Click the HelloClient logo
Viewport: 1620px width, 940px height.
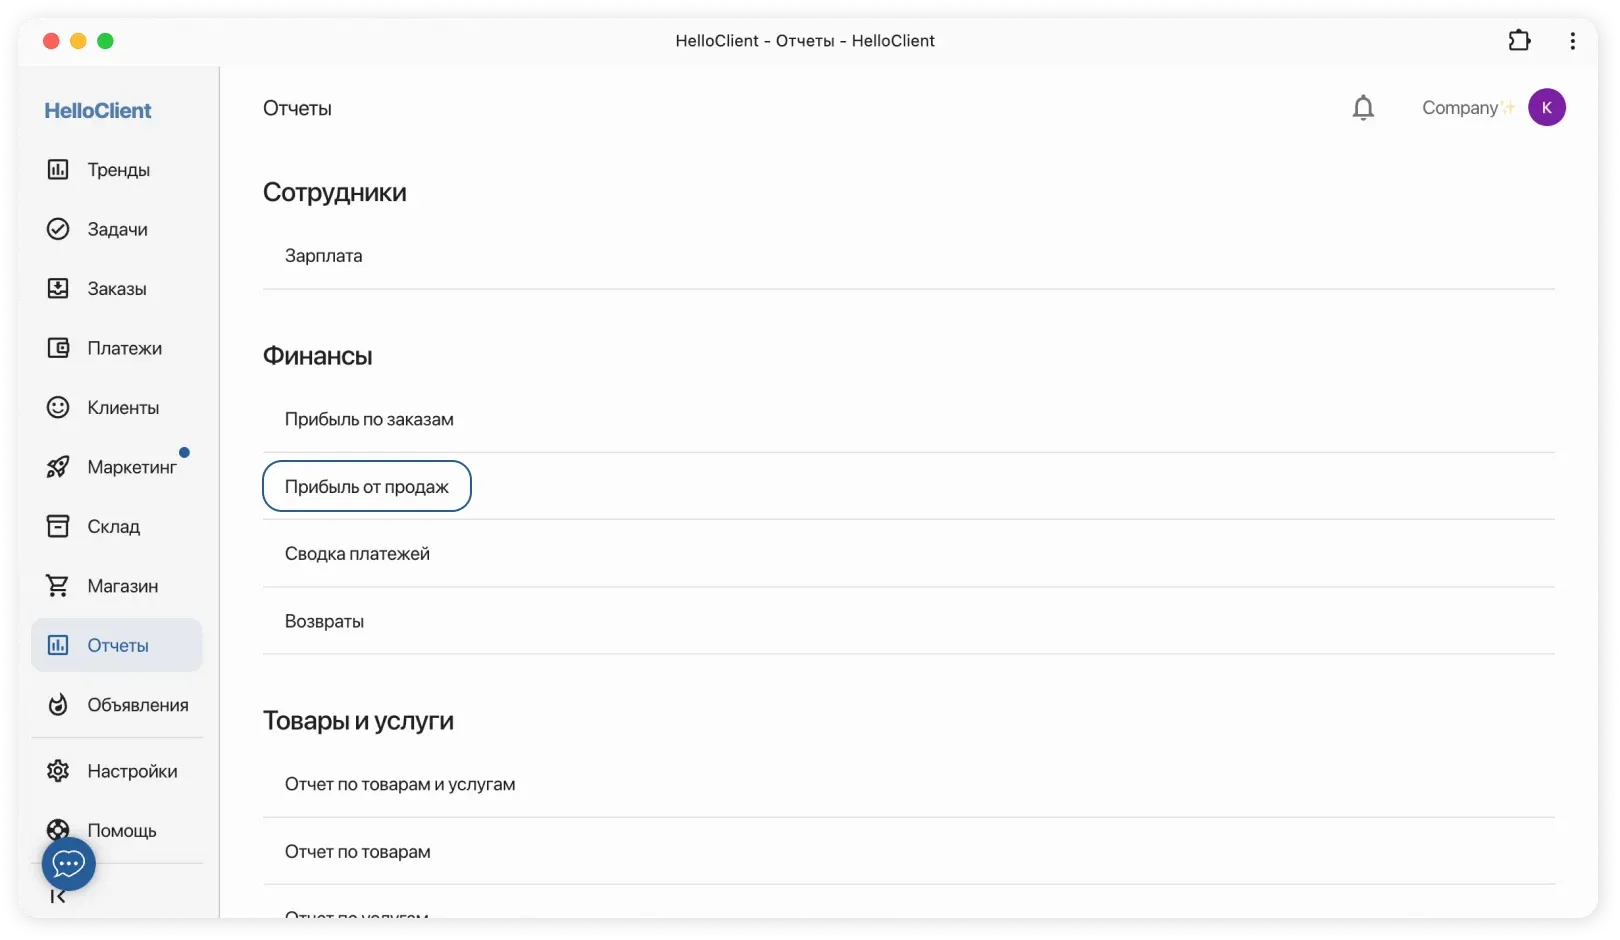(98, 111)
